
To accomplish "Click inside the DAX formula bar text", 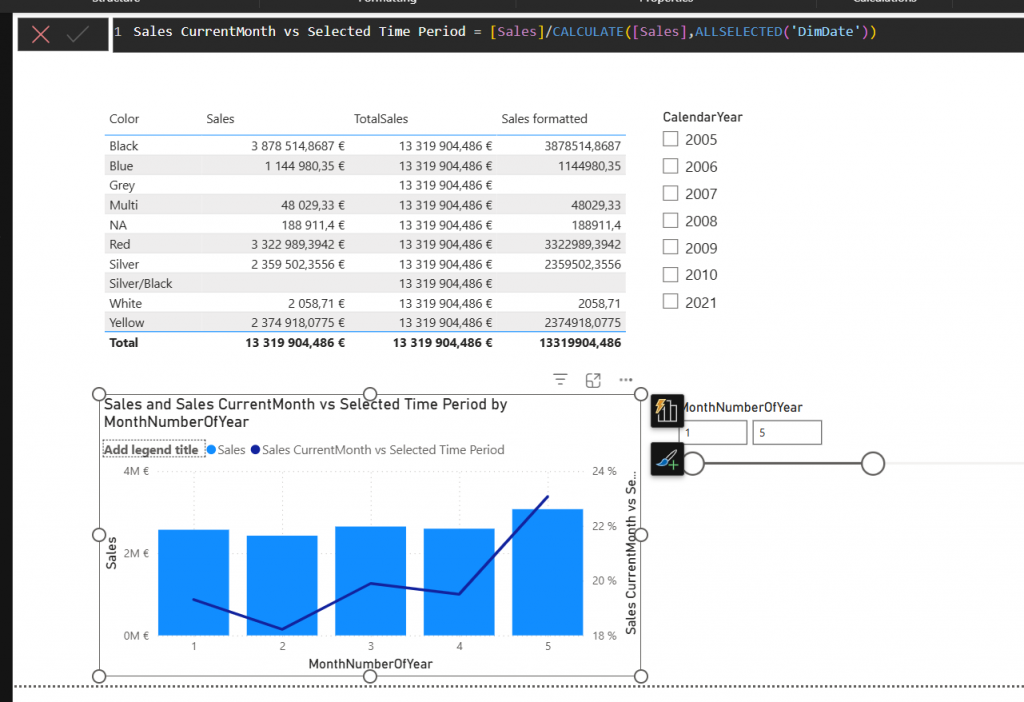I will click(x=500, y=32).
